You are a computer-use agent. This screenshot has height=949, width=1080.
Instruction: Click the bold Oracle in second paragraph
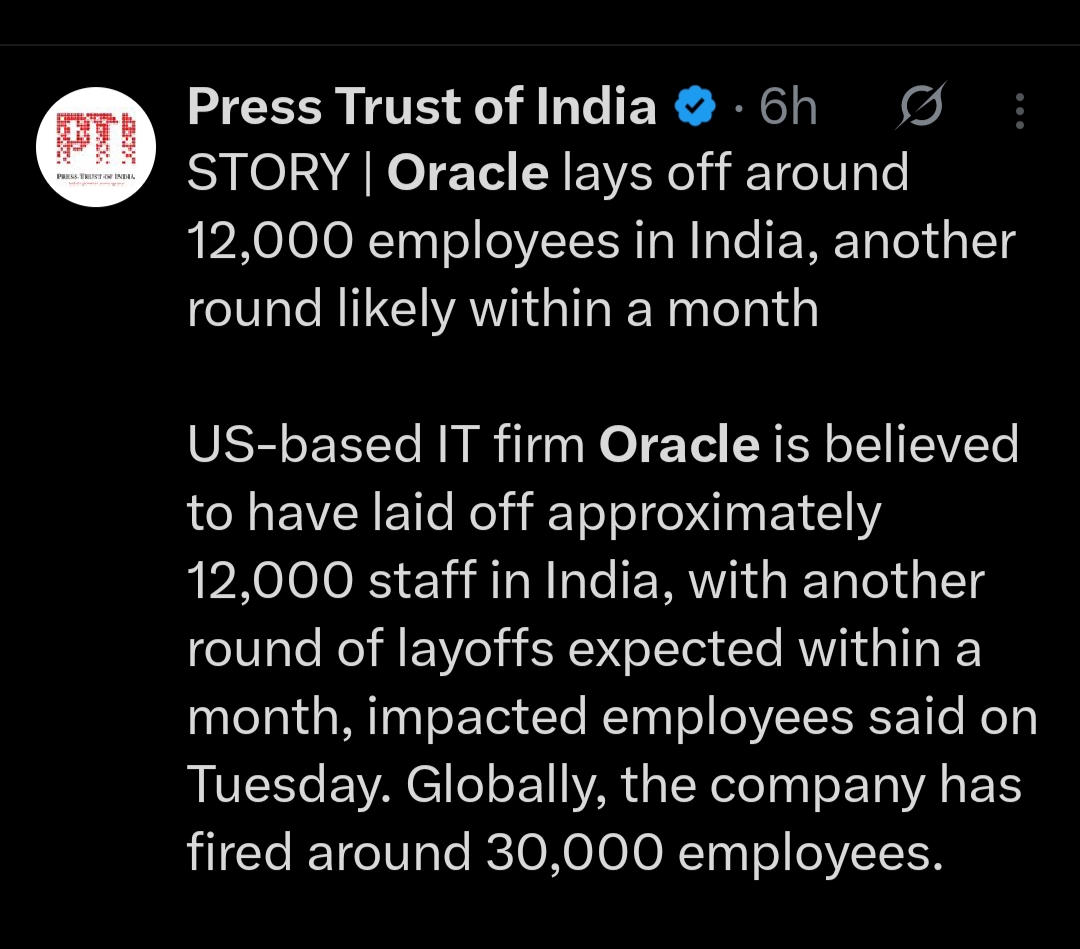point(679,445)
